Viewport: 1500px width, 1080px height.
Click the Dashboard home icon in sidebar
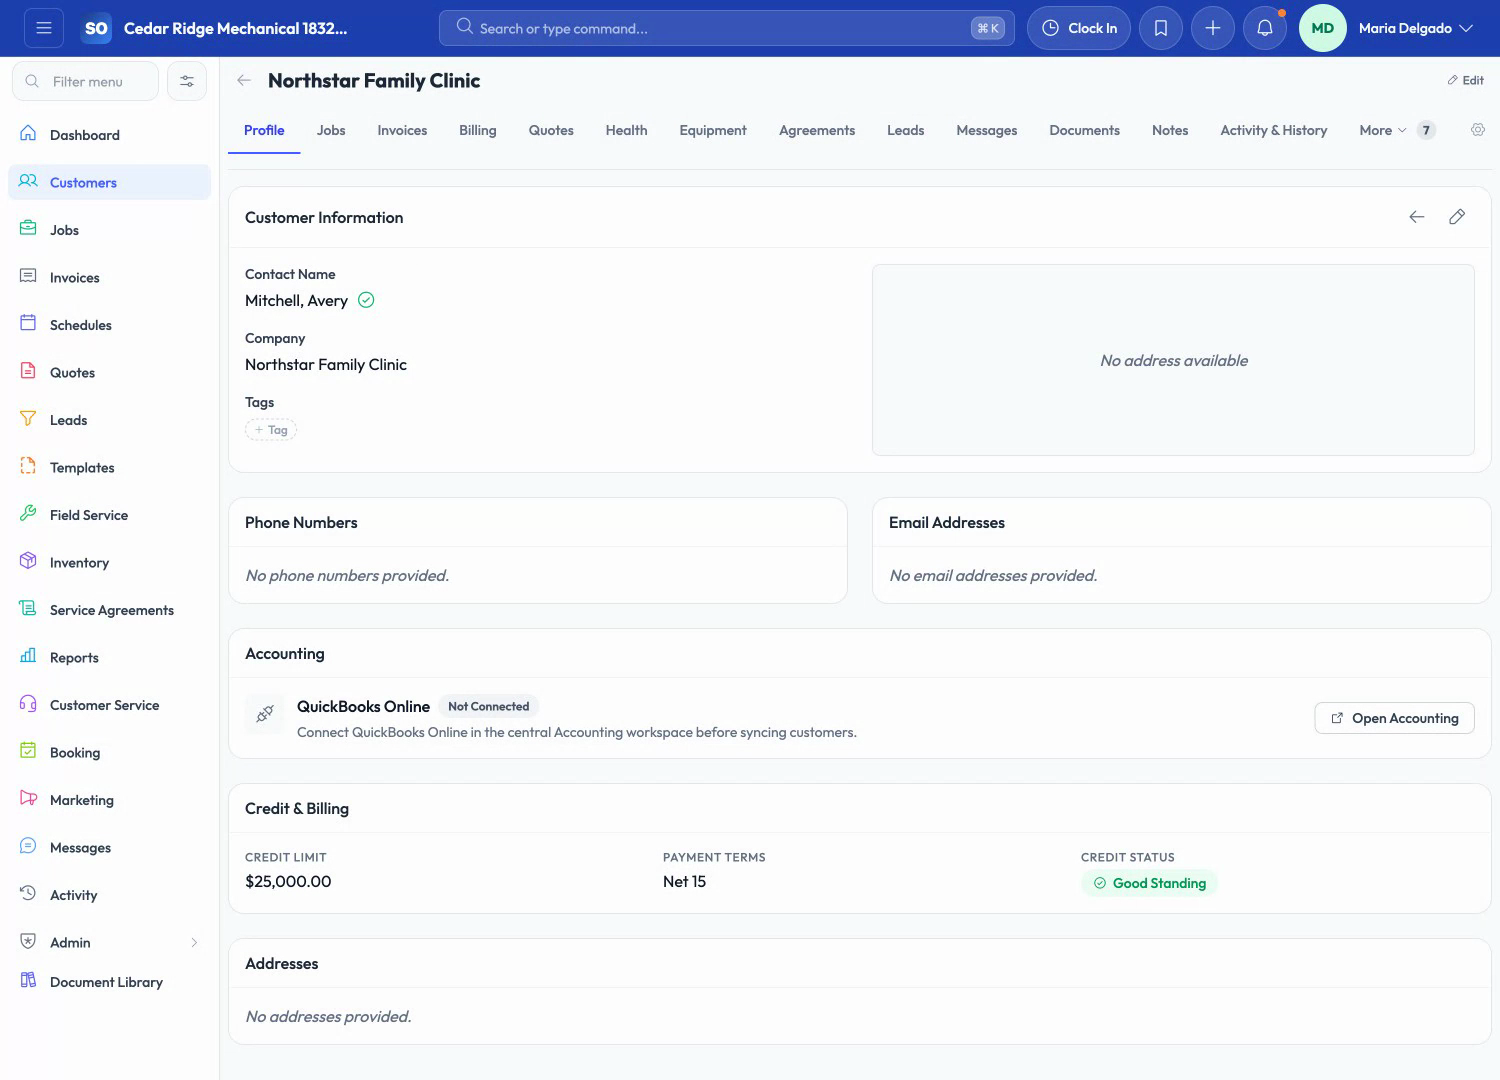coord(28,134)
